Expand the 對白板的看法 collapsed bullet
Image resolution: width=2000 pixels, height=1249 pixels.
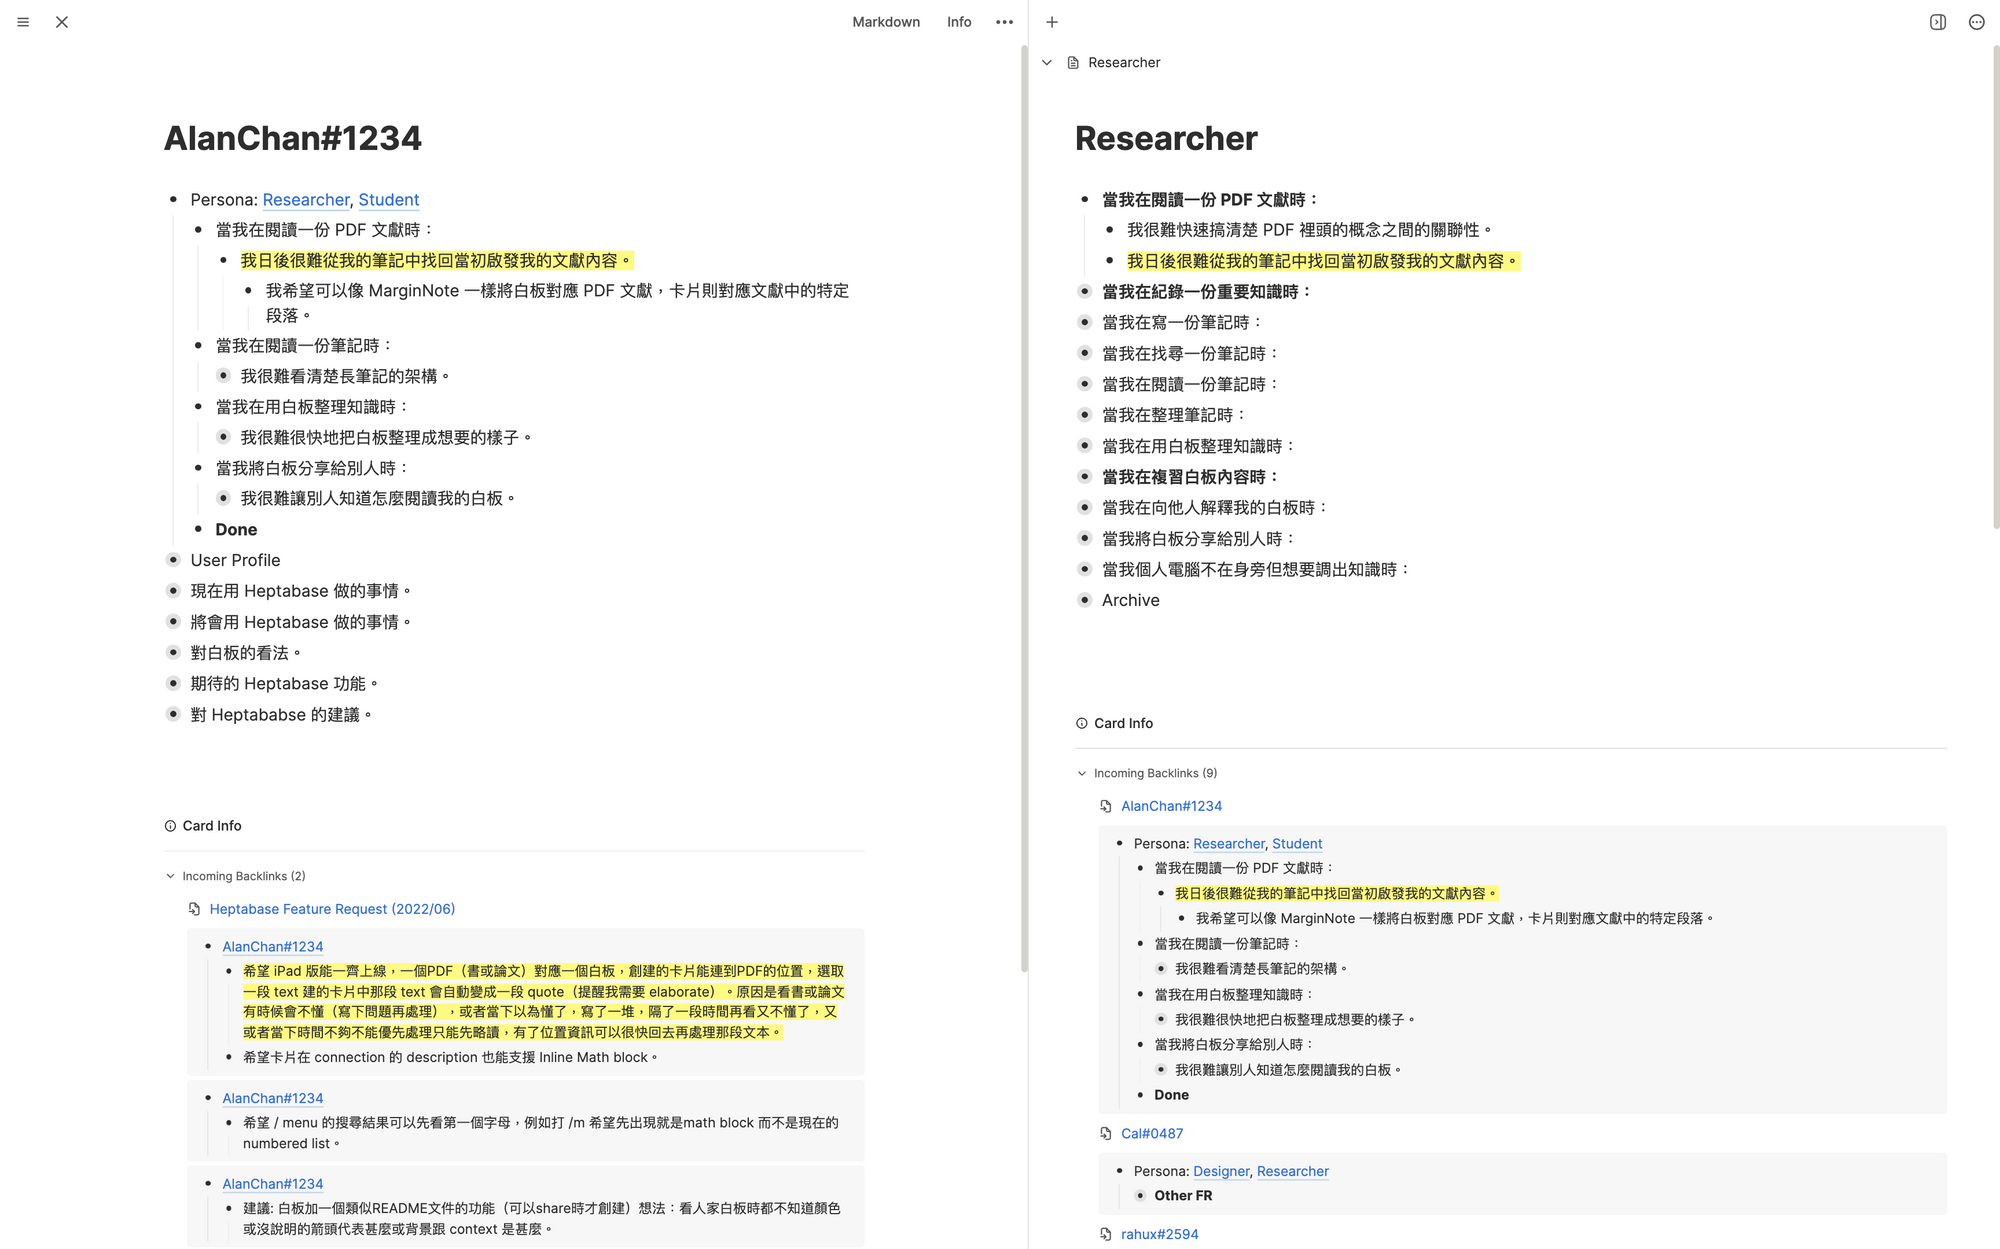173,652
